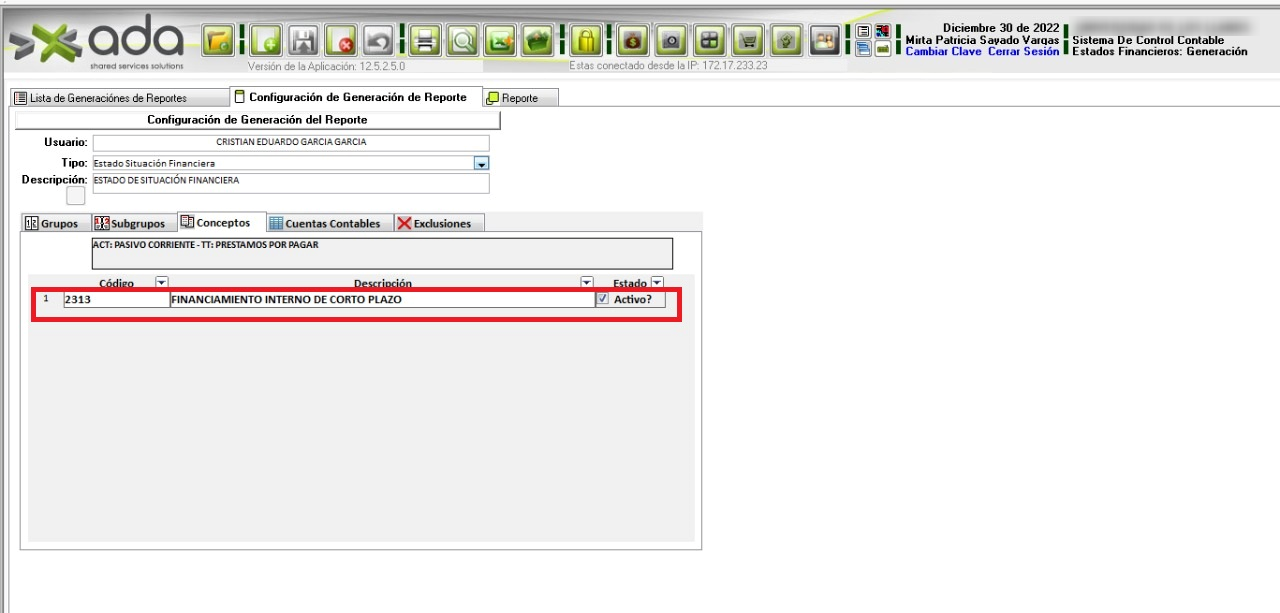
Task: Click the printer icon in toolbar
Action: (x=426, y=41)
